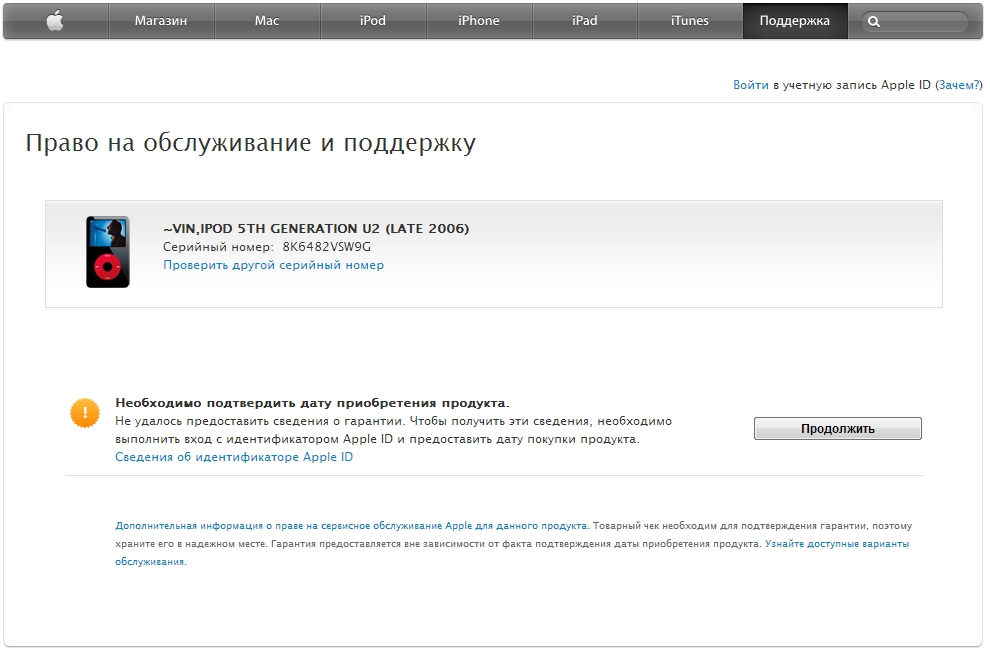Screen dimensions: 990x648
Task: Click Узнайте доступные варианты обслуживания link
Action: (512, 552)
